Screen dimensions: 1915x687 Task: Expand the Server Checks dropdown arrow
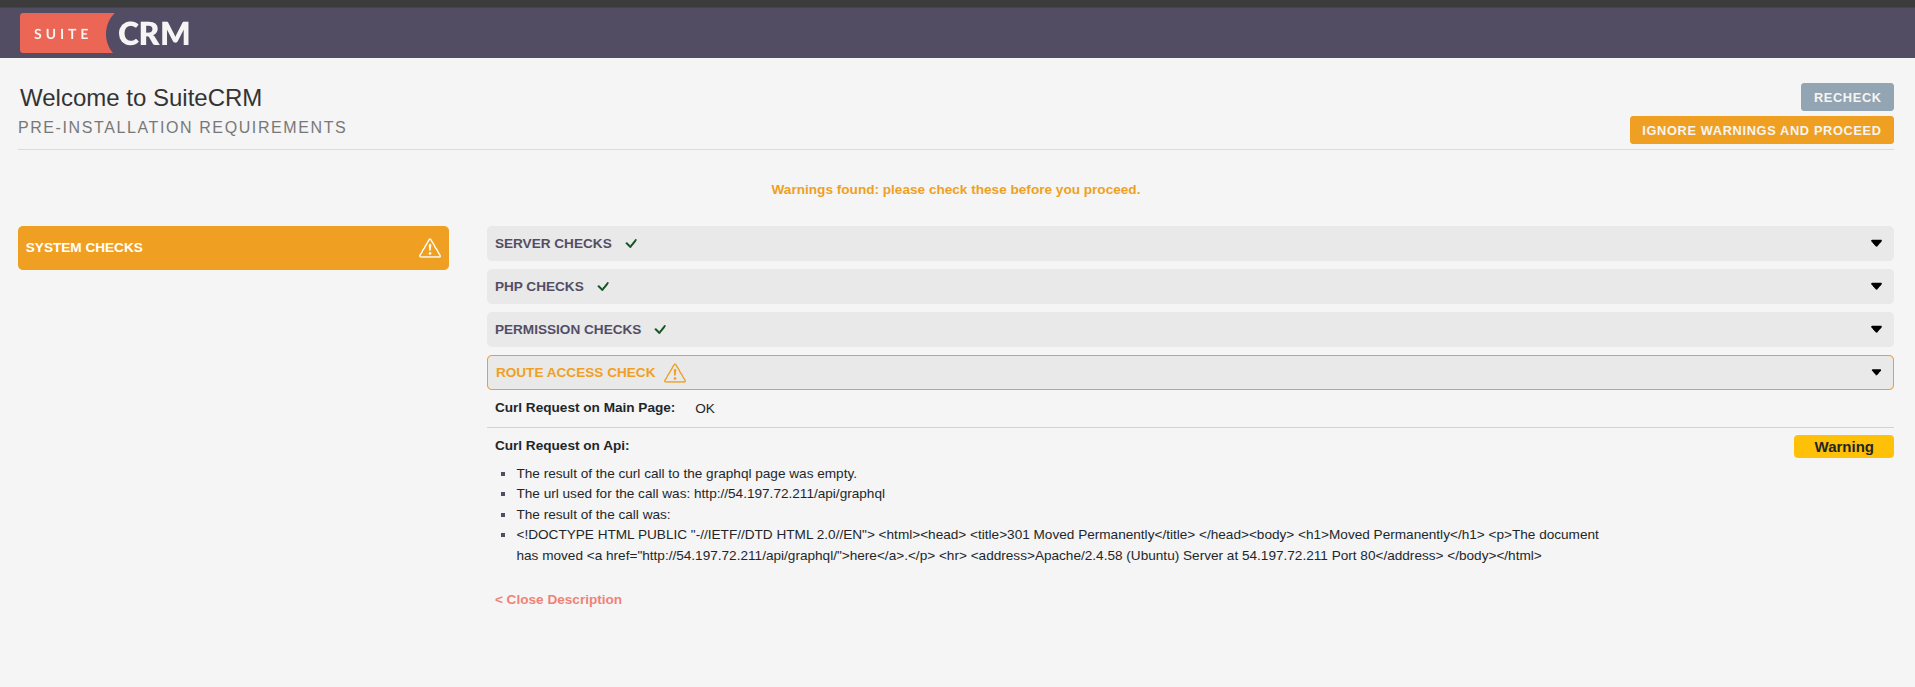(x=1876, y=243)
